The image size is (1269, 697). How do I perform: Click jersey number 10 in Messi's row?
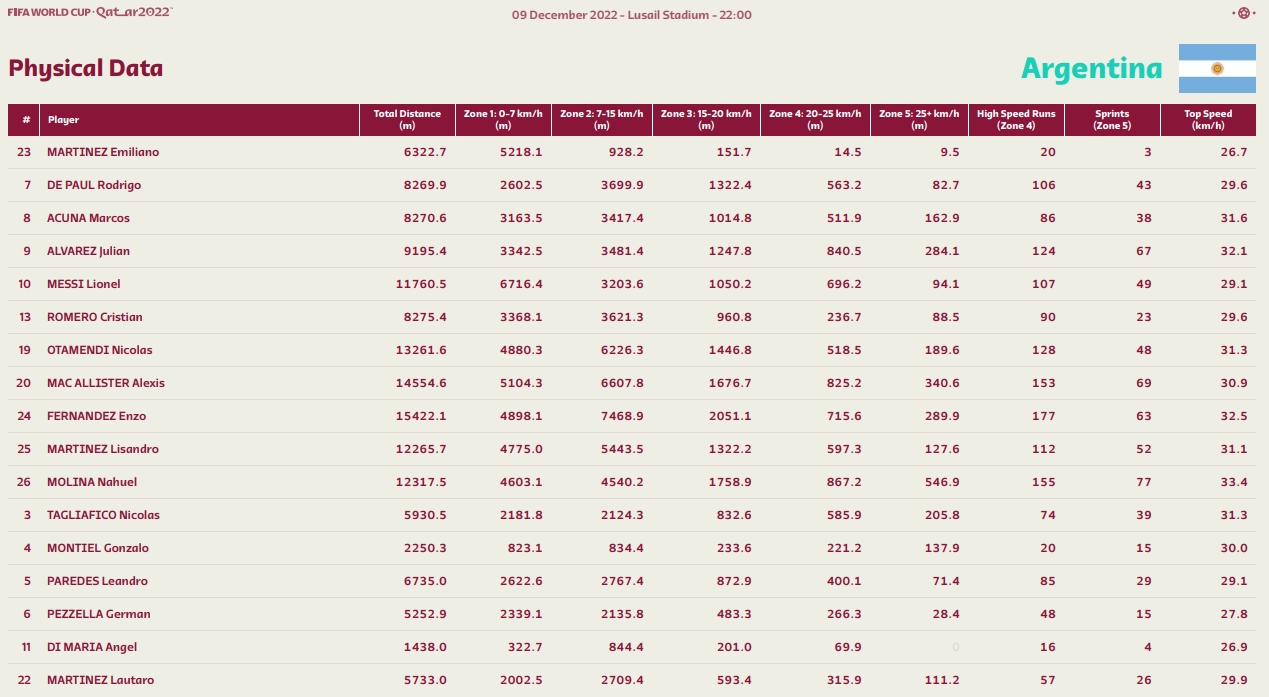[x=25, y=284]
